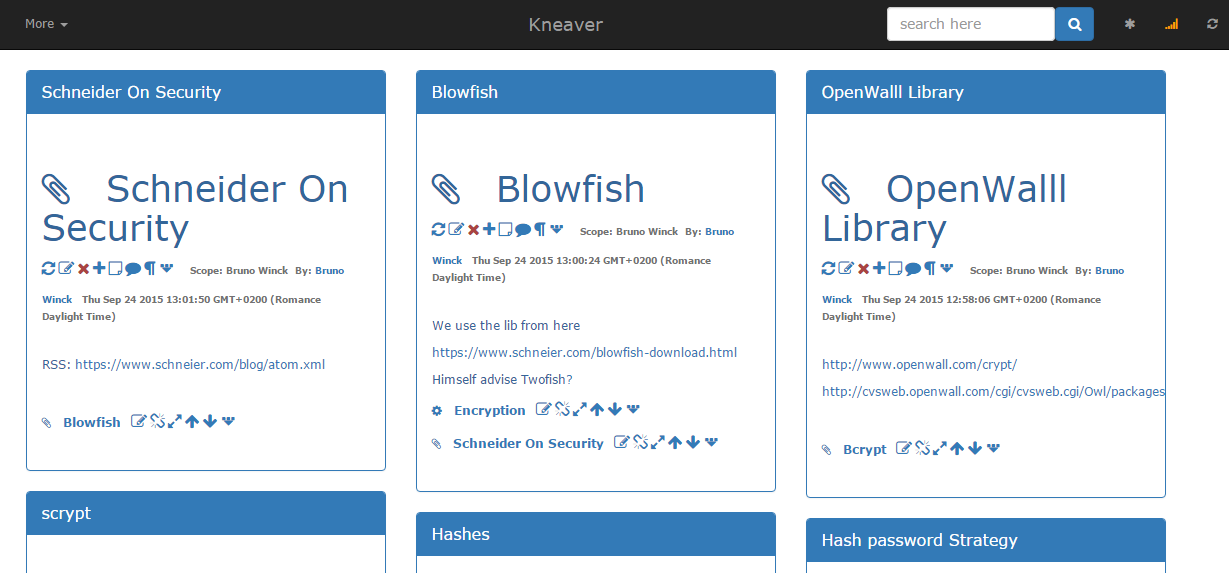1229x573 pixels.
Task: Unlink the Encryption relation
Action: pos(562,409)
